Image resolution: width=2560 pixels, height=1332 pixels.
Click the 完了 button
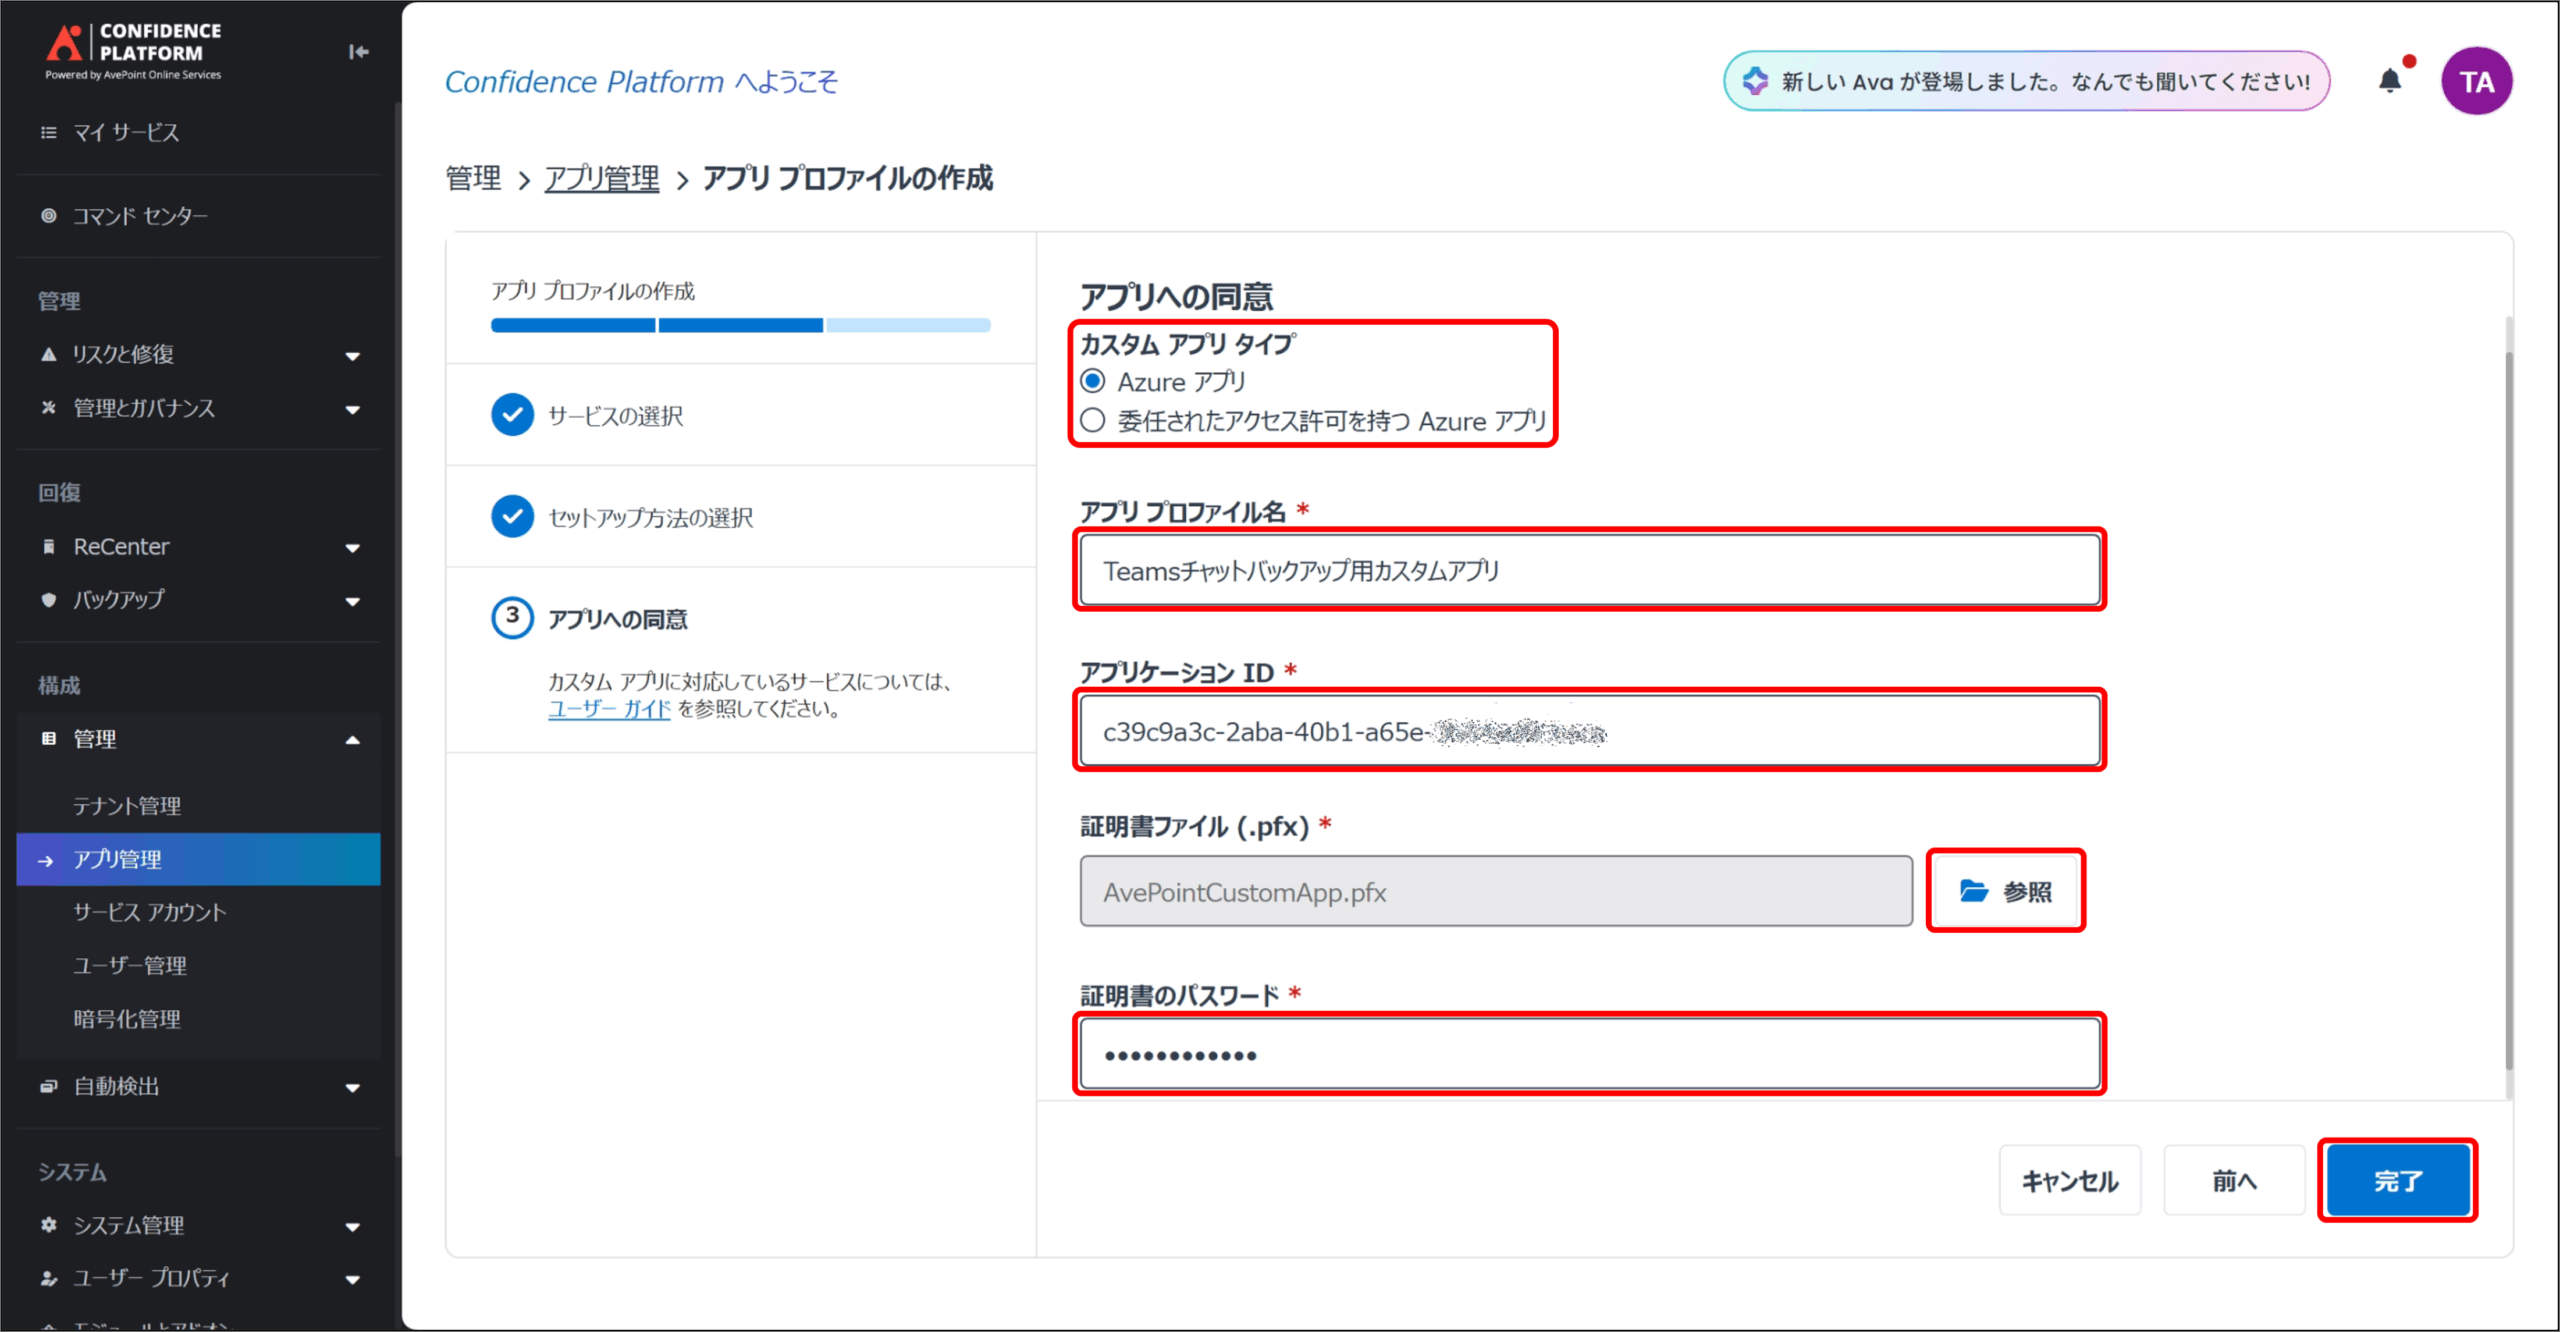click(x=2397, y=1181)
